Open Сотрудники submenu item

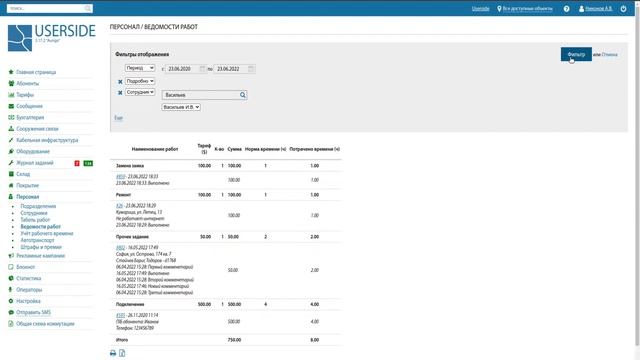click(34, 213)
